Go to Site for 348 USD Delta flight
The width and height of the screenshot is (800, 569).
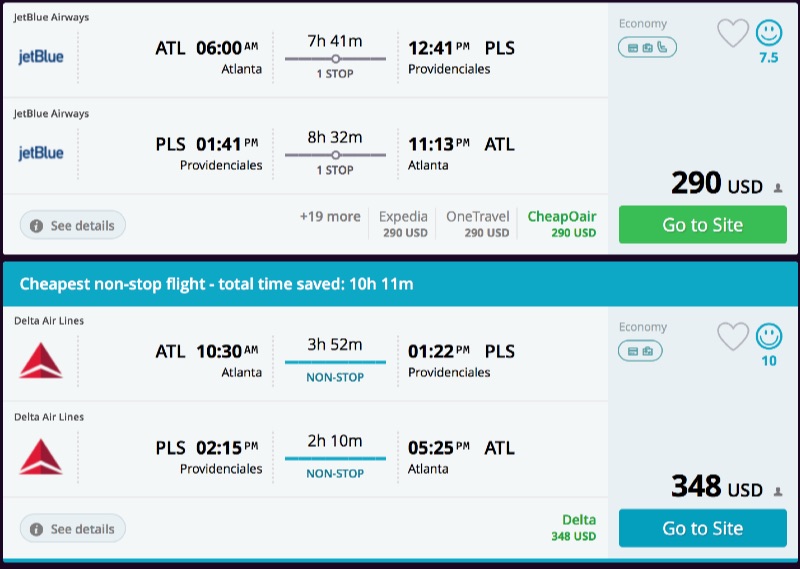pyautogui.click(x=702, y=528)
